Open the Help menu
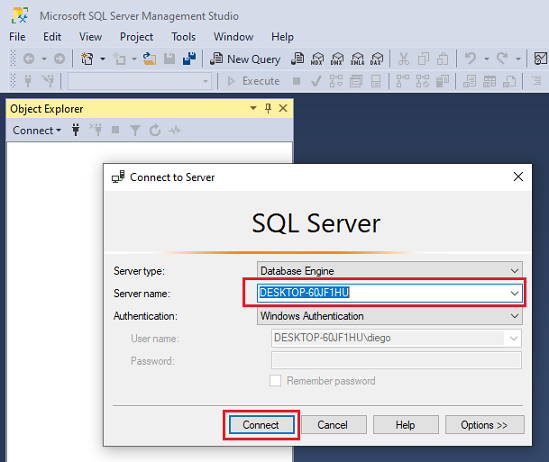549x462 pixels. [x=282, y=37]
